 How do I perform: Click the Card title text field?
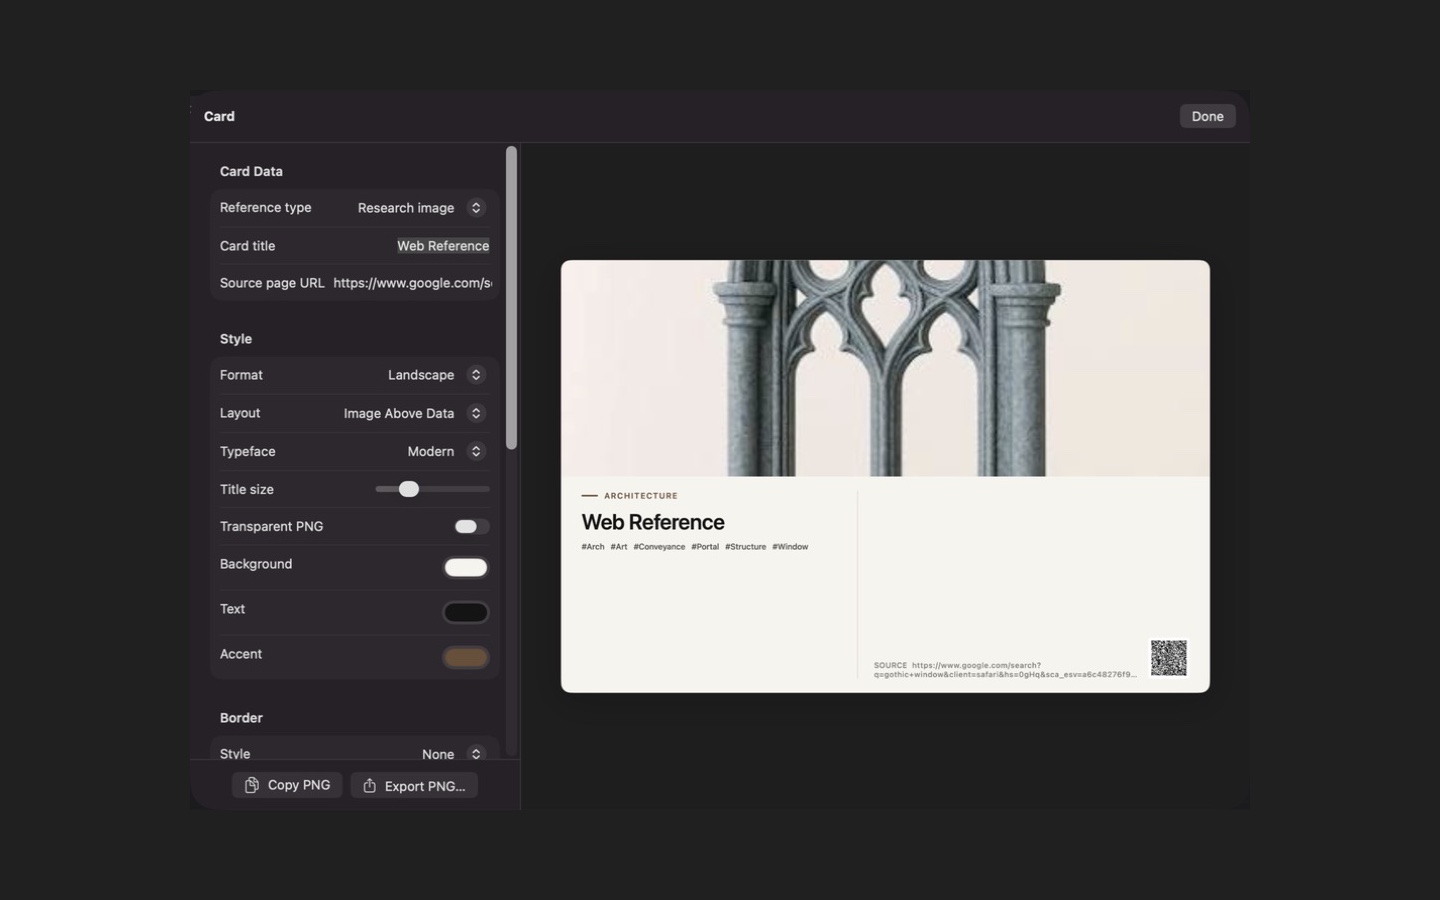(443, 246)
